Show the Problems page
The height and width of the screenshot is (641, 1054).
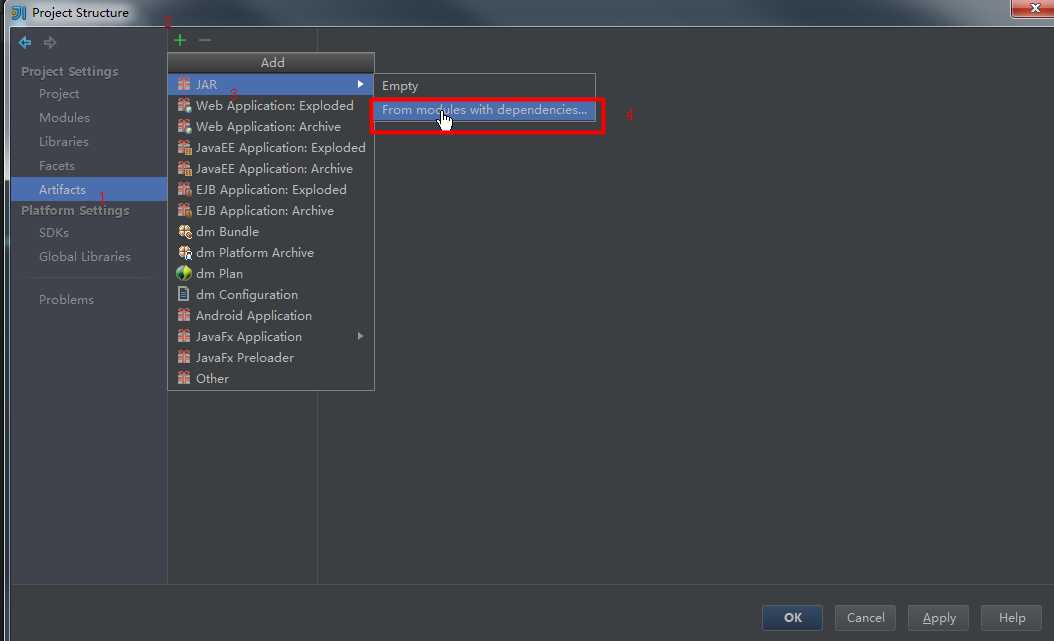pos(67,300)
